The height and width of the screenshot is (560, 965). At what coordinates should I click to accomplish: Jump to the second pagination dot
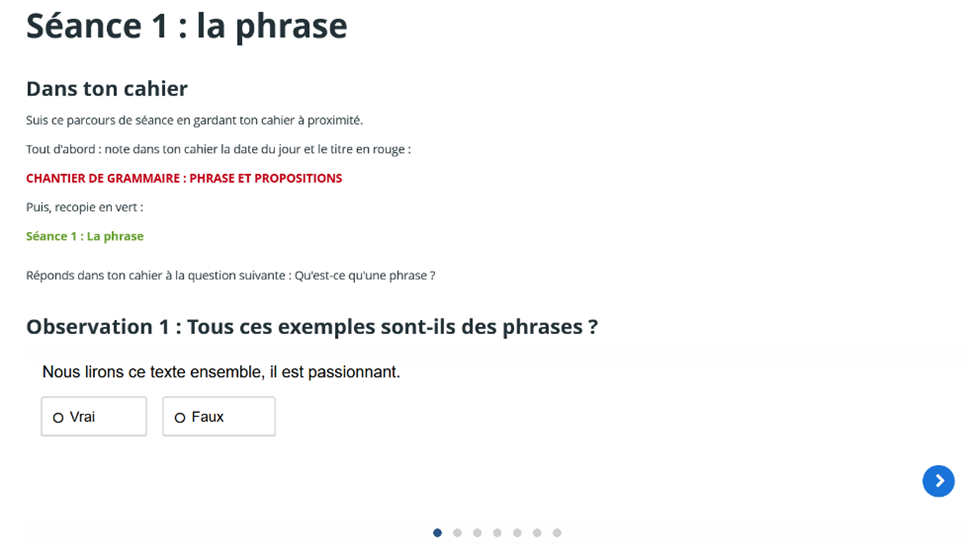457,533
